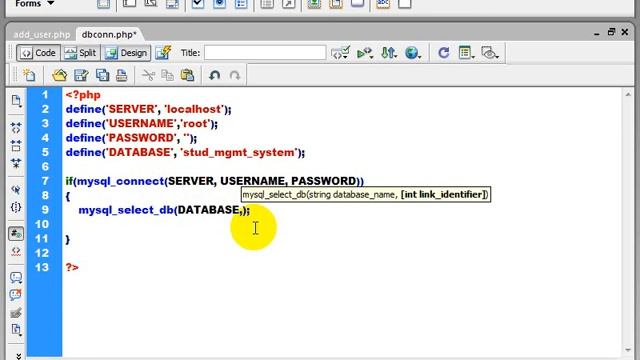Viewport: 640px width, 360px height.
Task: Click the '<?php' opening tag
Action: (83, 95)
